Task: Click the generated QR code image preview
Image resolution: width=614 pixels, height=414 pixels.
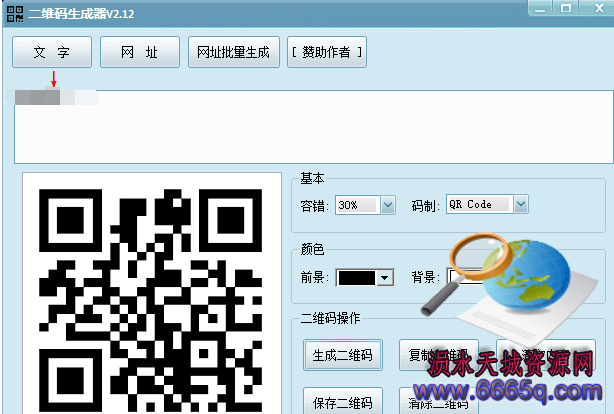Action: (152, 293)
